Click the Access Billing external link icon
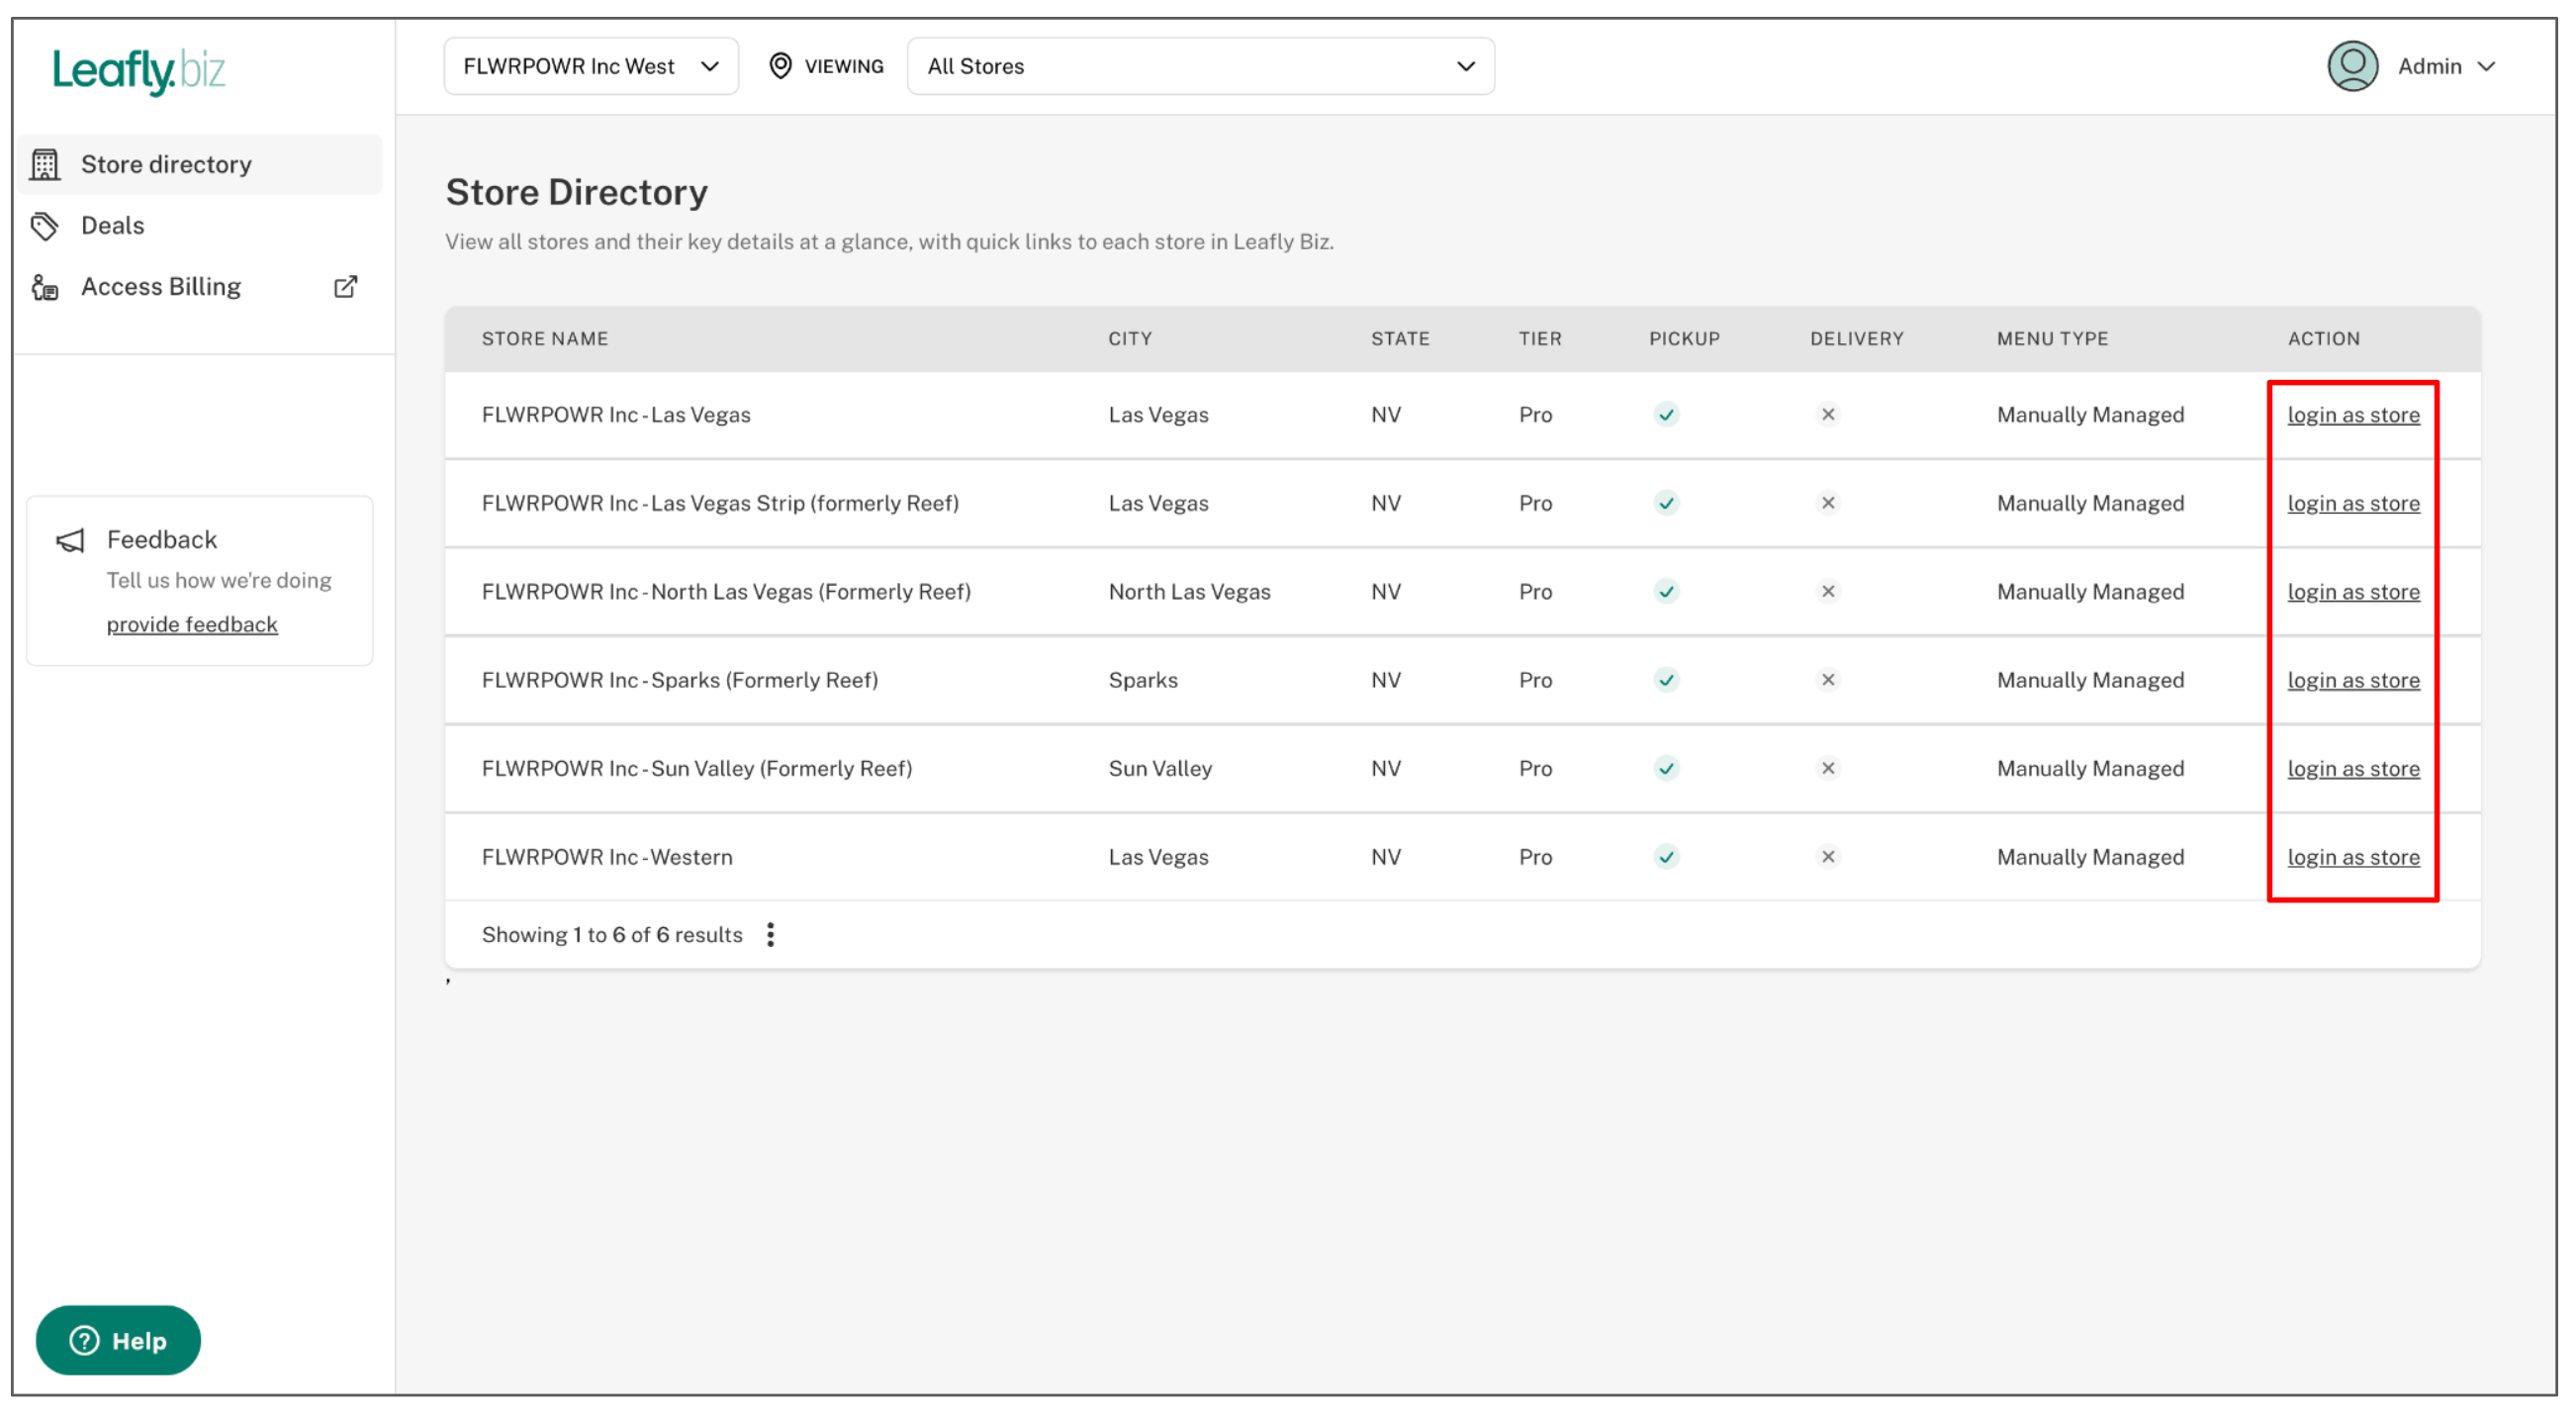The height and width of the screenshot is (1417, 2576). pos(345,287)
